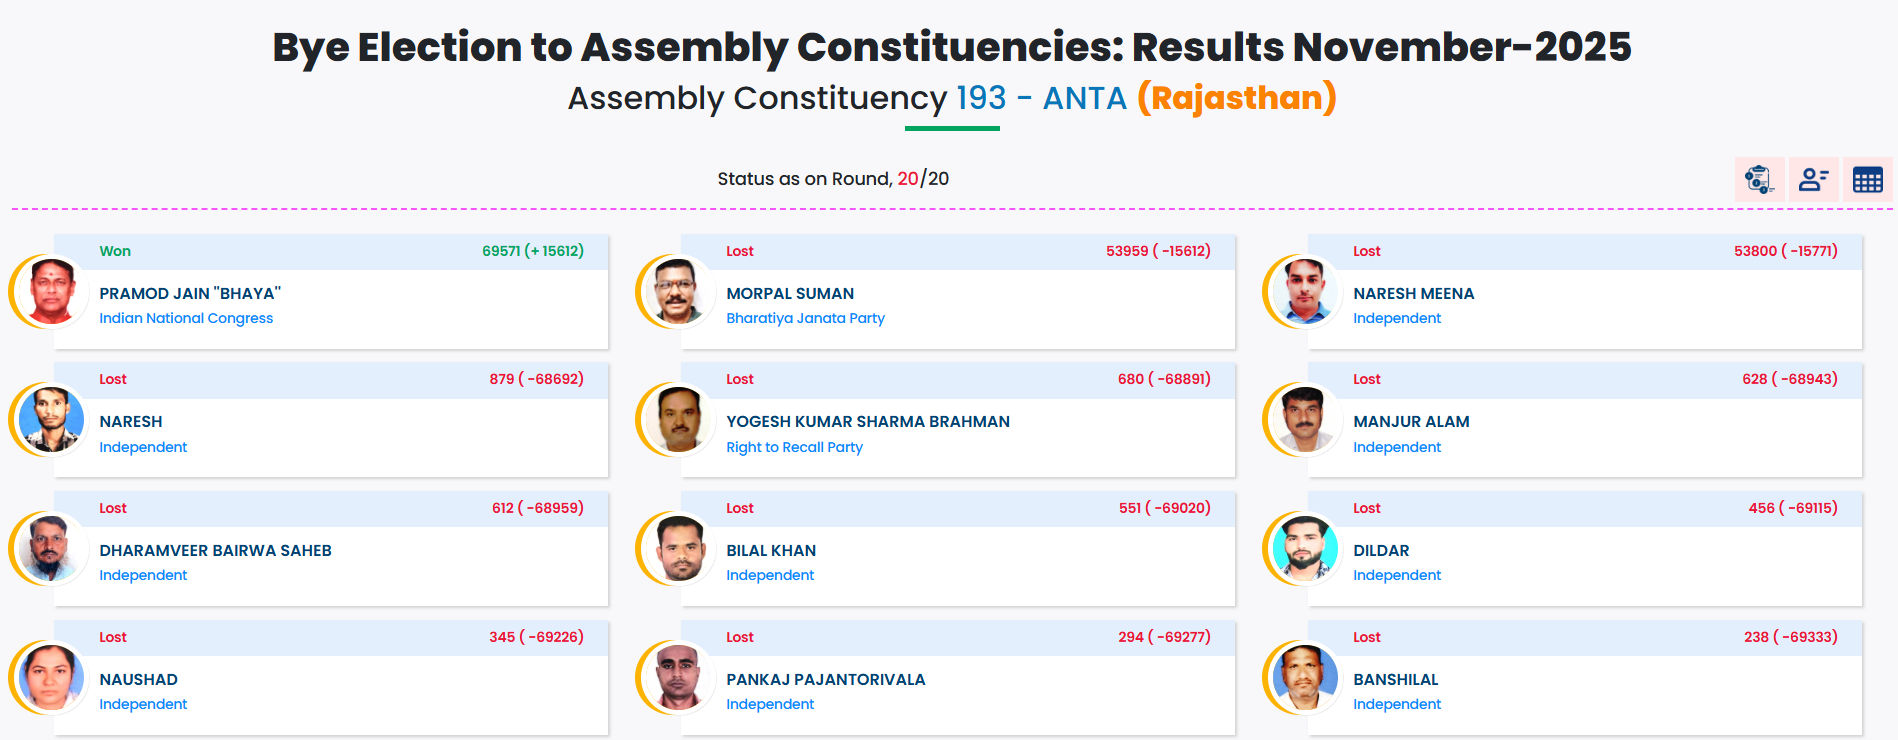View Naushad's candidate photo

click(x=50, y=678)
